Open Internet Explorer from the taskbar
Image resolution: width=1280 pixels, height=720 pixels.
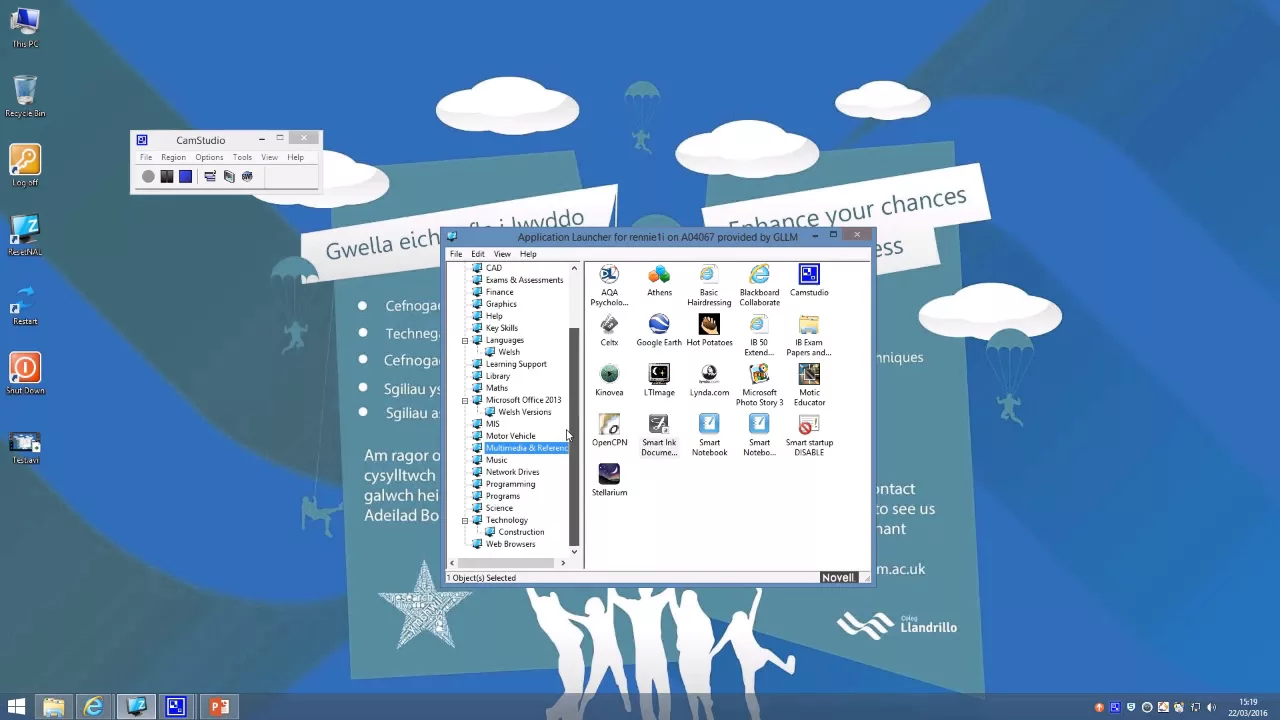(94, 707)
